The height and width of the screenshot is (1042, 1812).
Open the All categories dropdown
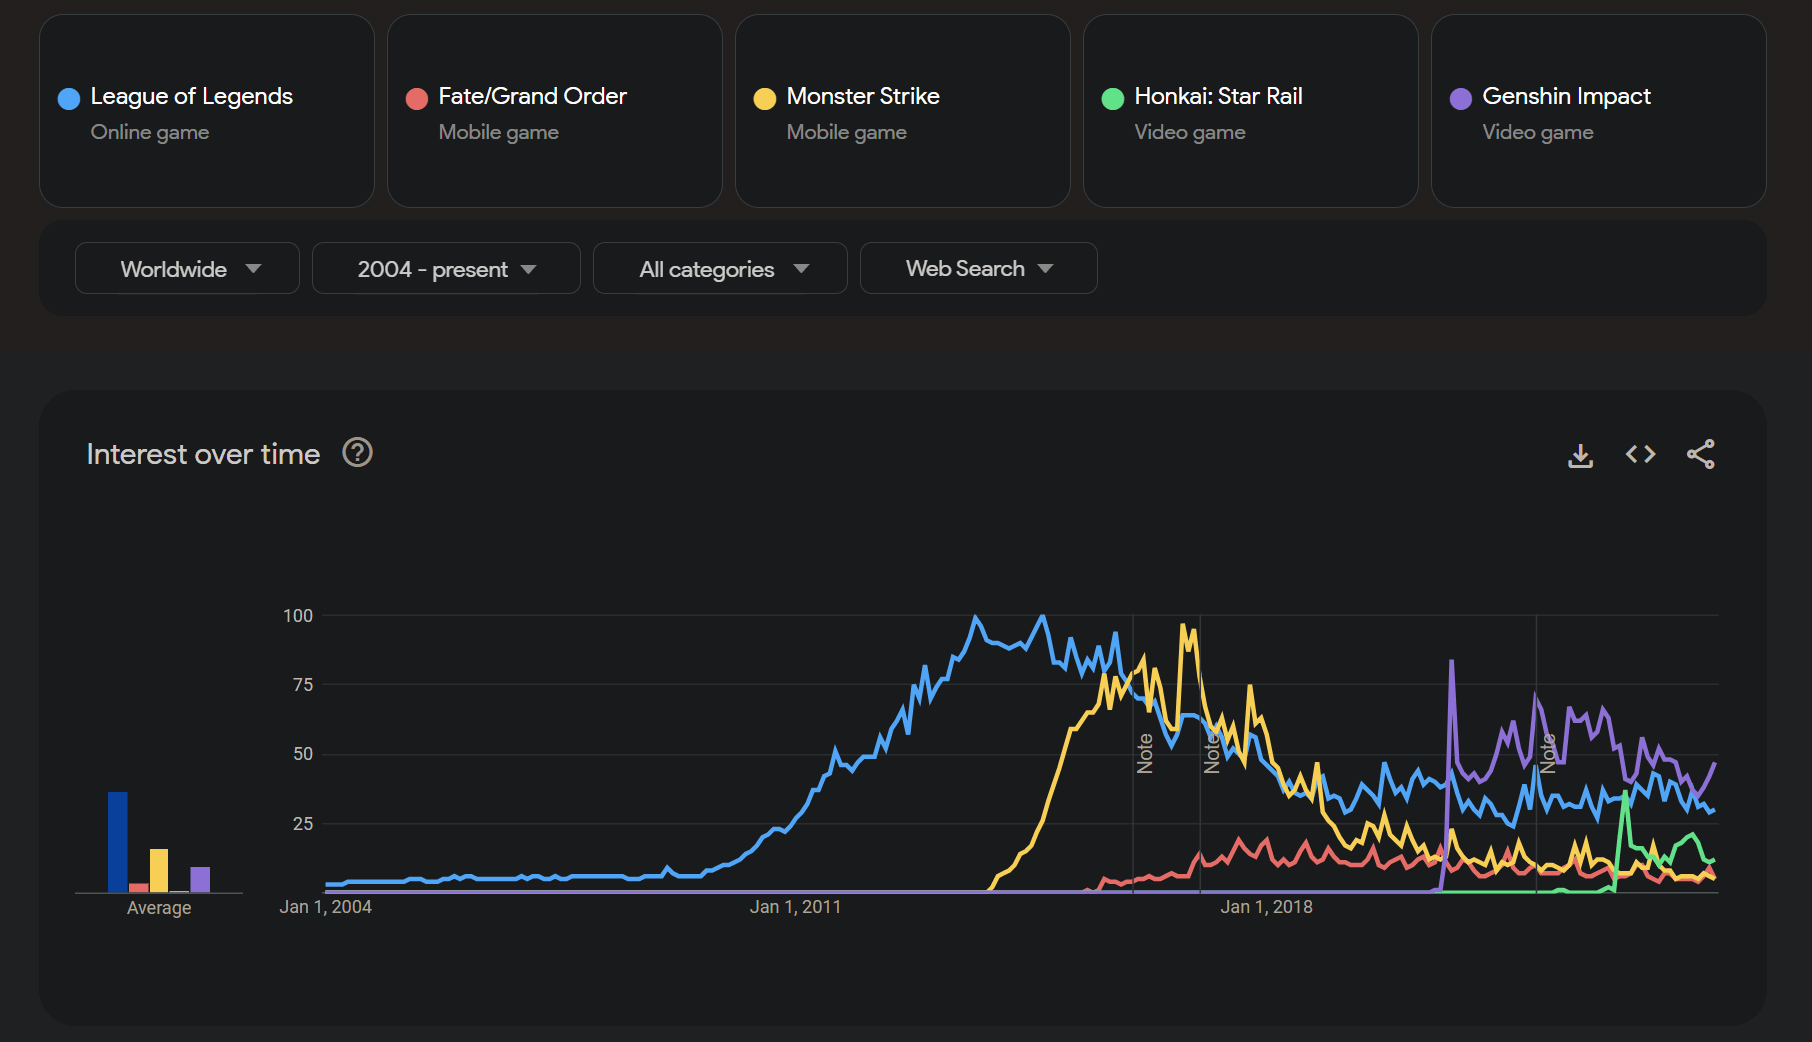720,269
